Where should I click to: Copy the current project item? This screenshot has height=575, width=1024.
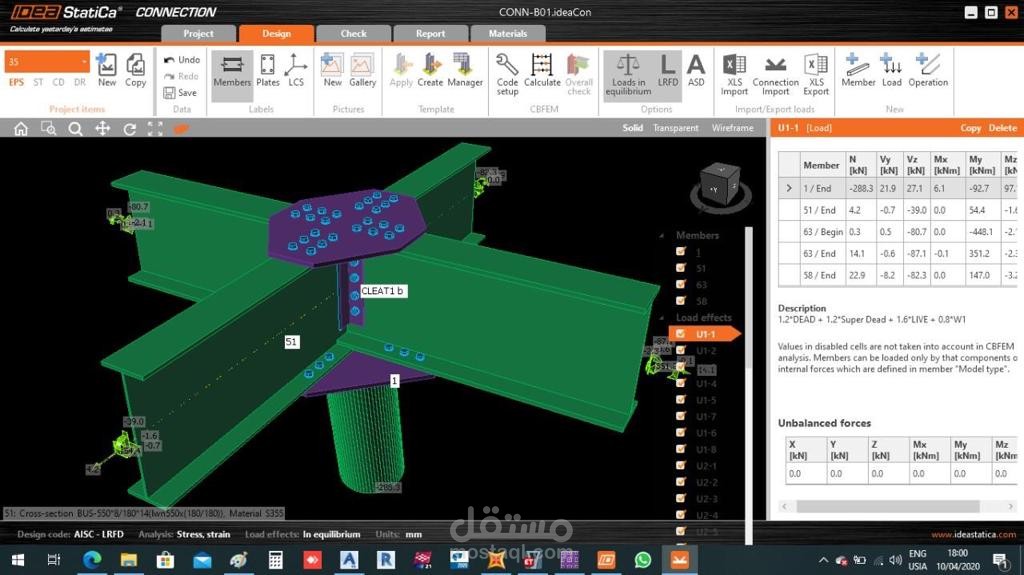coord(135,69)
